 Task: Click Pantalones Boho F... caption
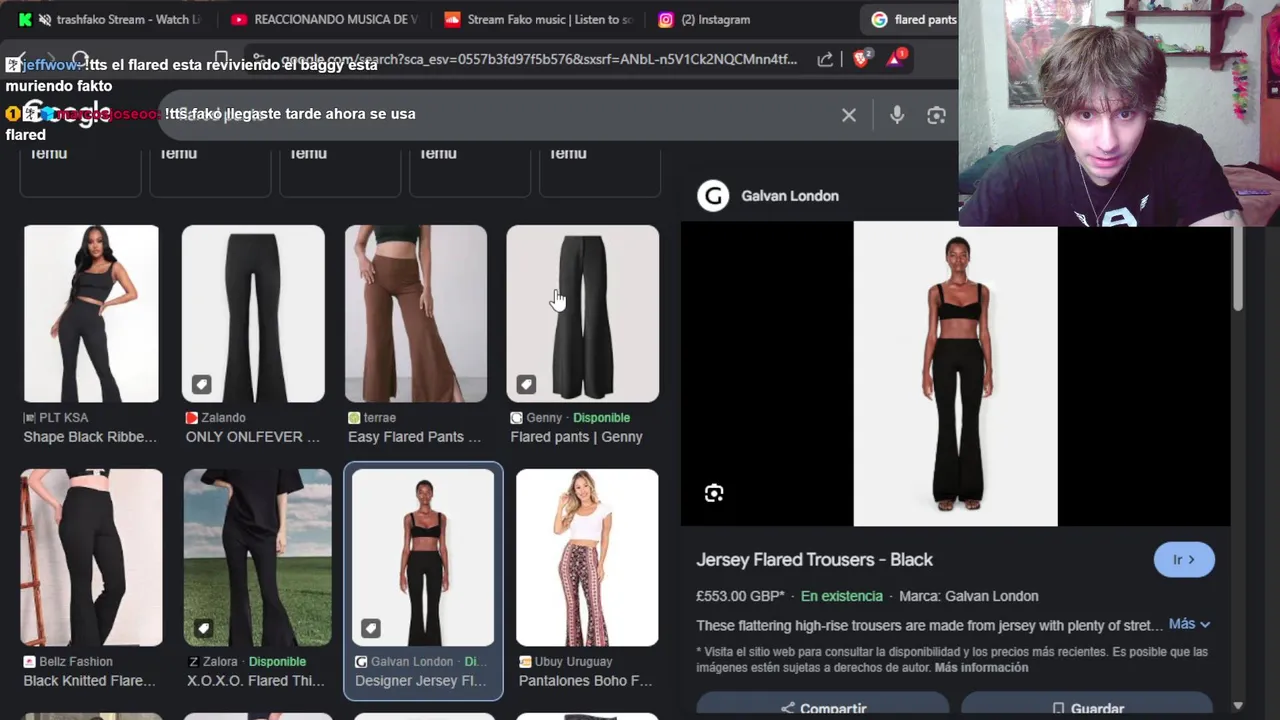(x=586, y=681)
